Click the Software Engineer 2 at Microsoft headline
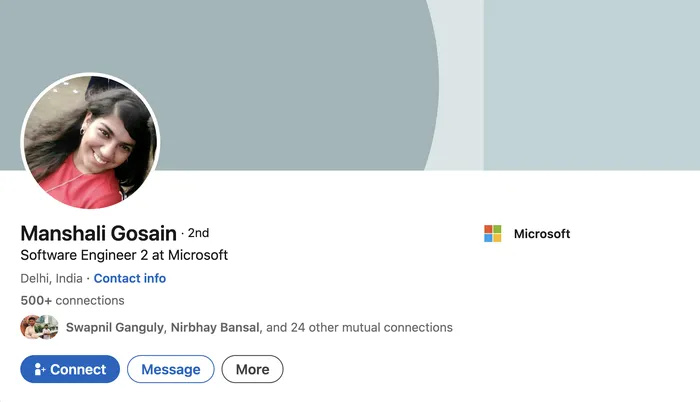 coord(124,255)
